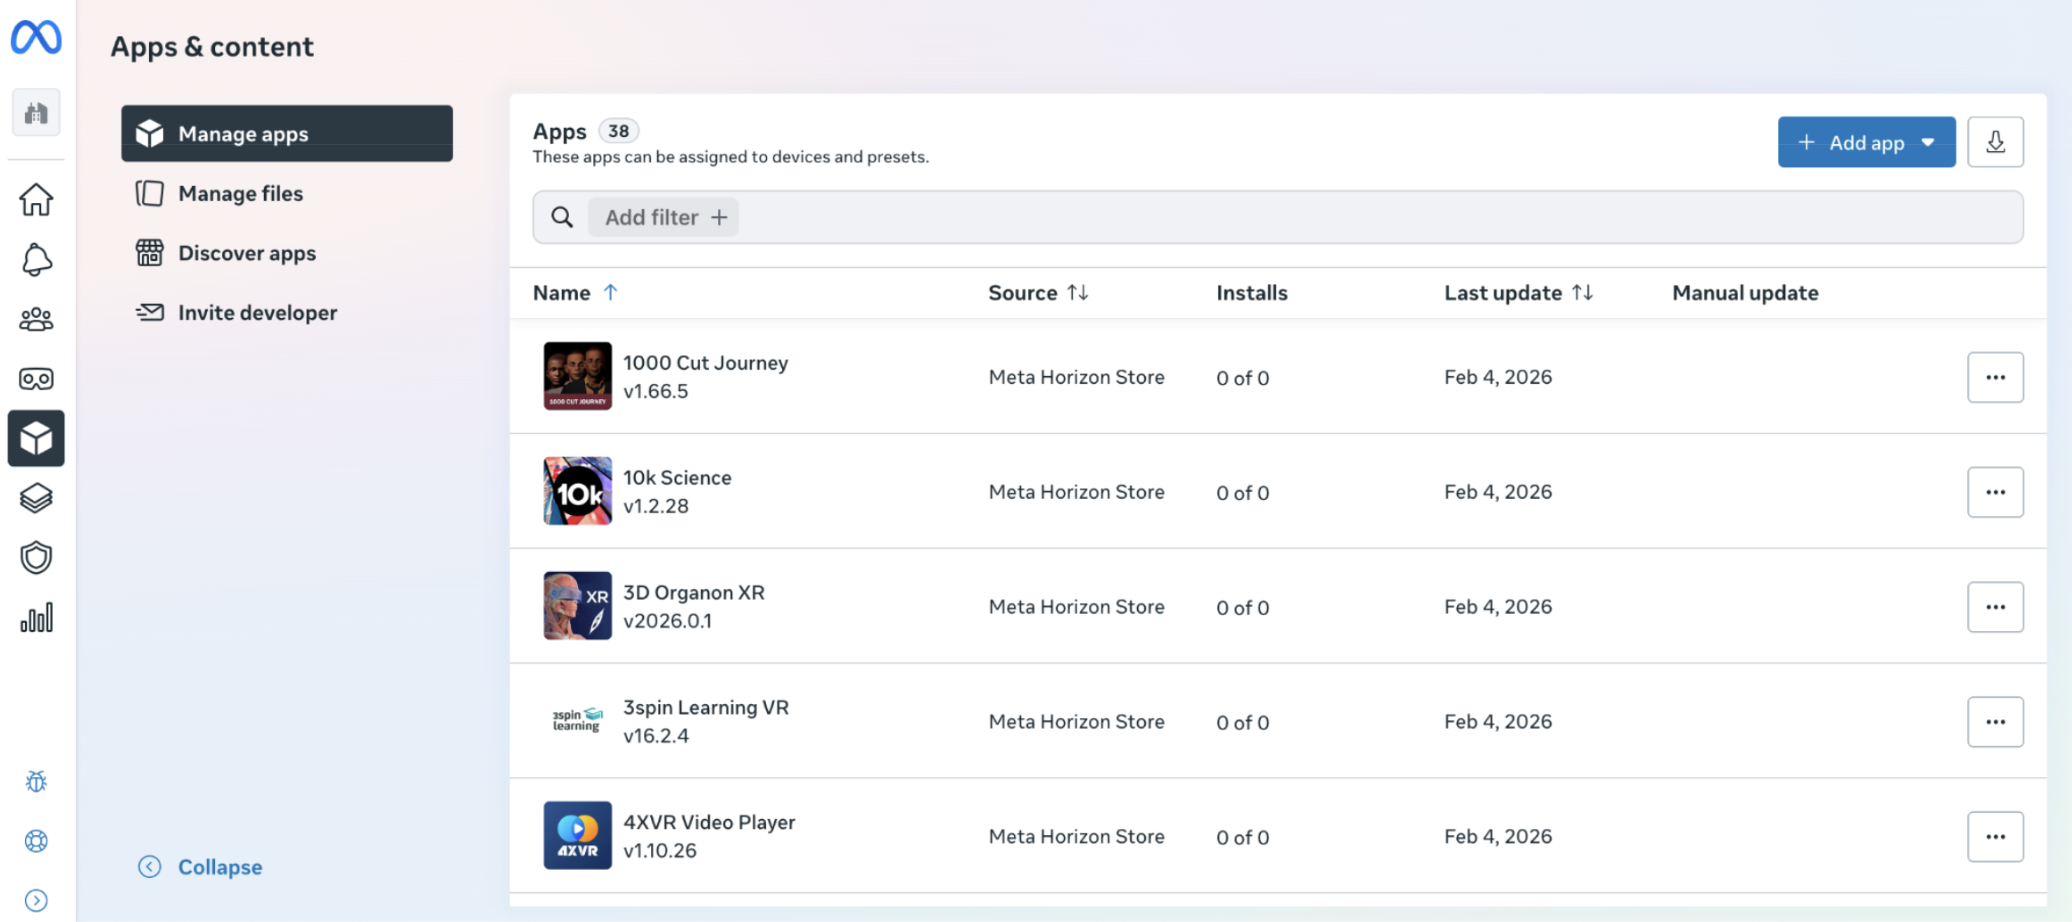
Task: Click the Meta logo icon
Action: 36,38
